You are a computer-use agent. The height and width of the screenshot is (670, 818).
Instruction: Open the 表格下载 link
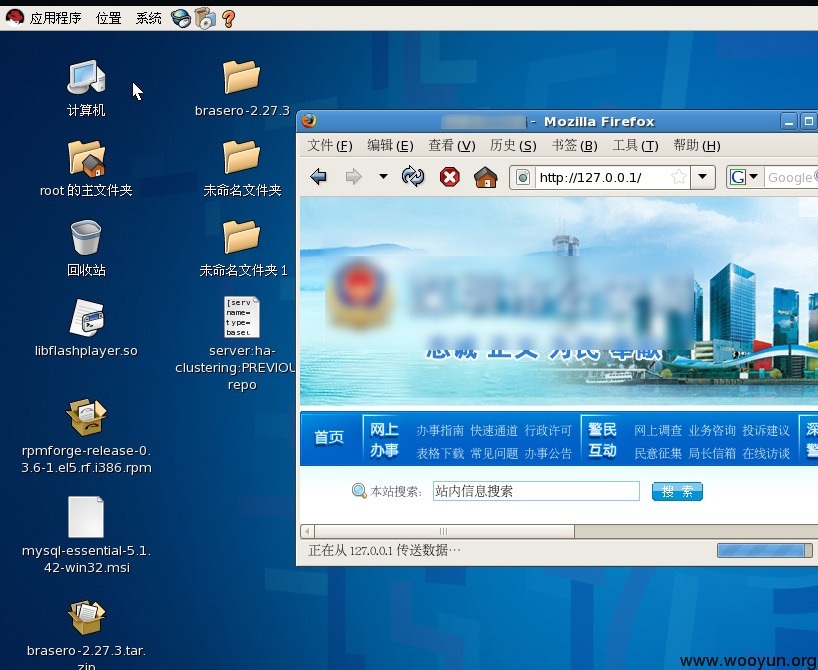pos(440,453)
